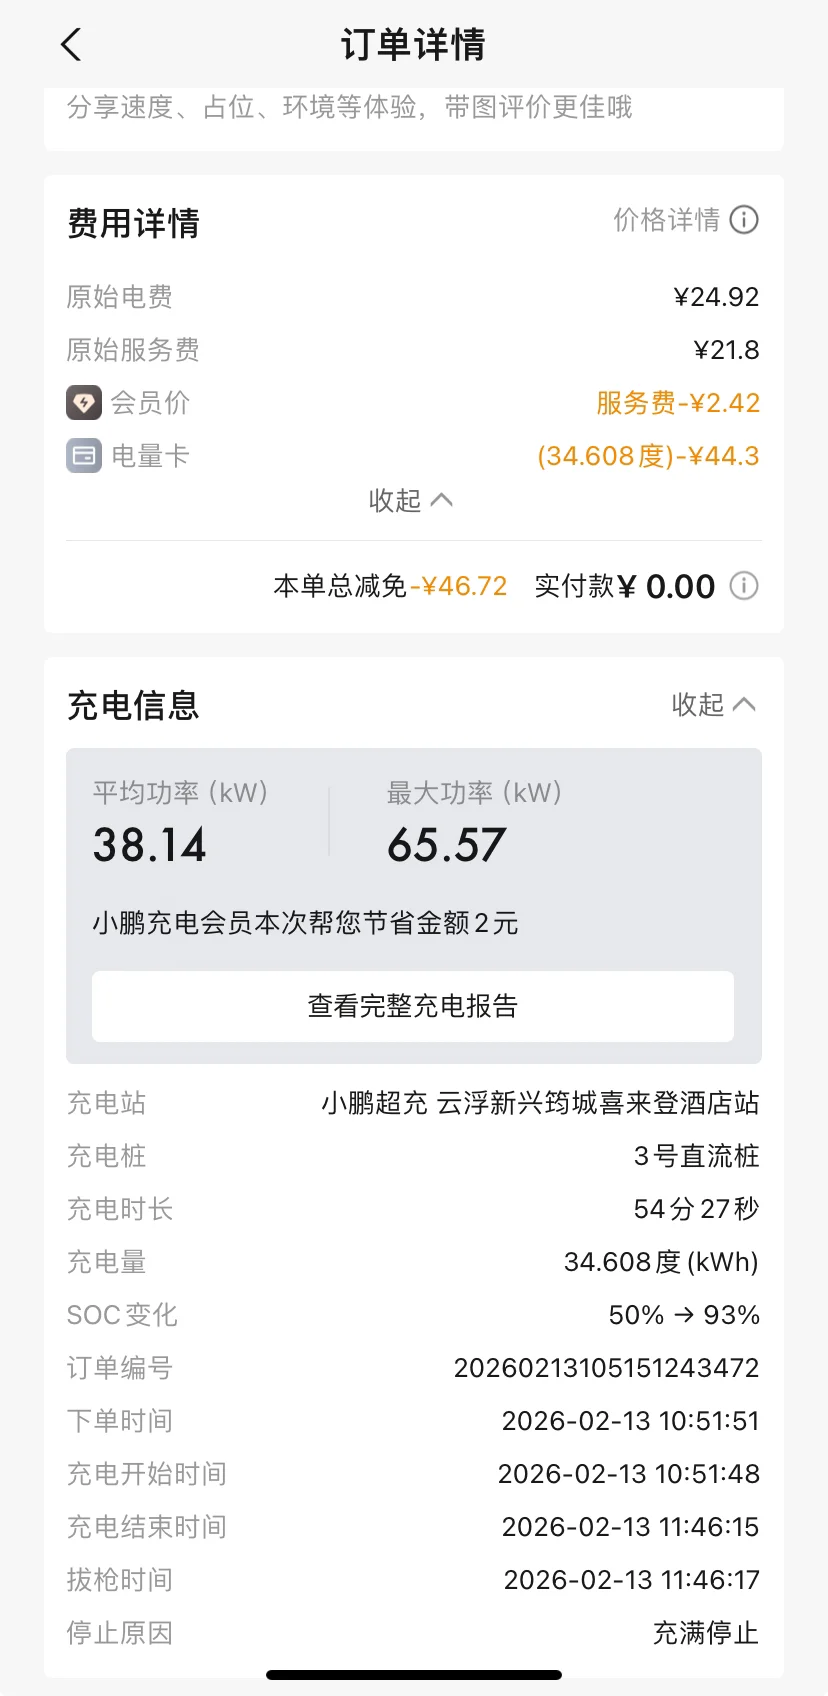Tap the order number 2026021310515124347​2
Image resolution: width=828 pixels, height=1696 pixels.
click(606, 1368)
